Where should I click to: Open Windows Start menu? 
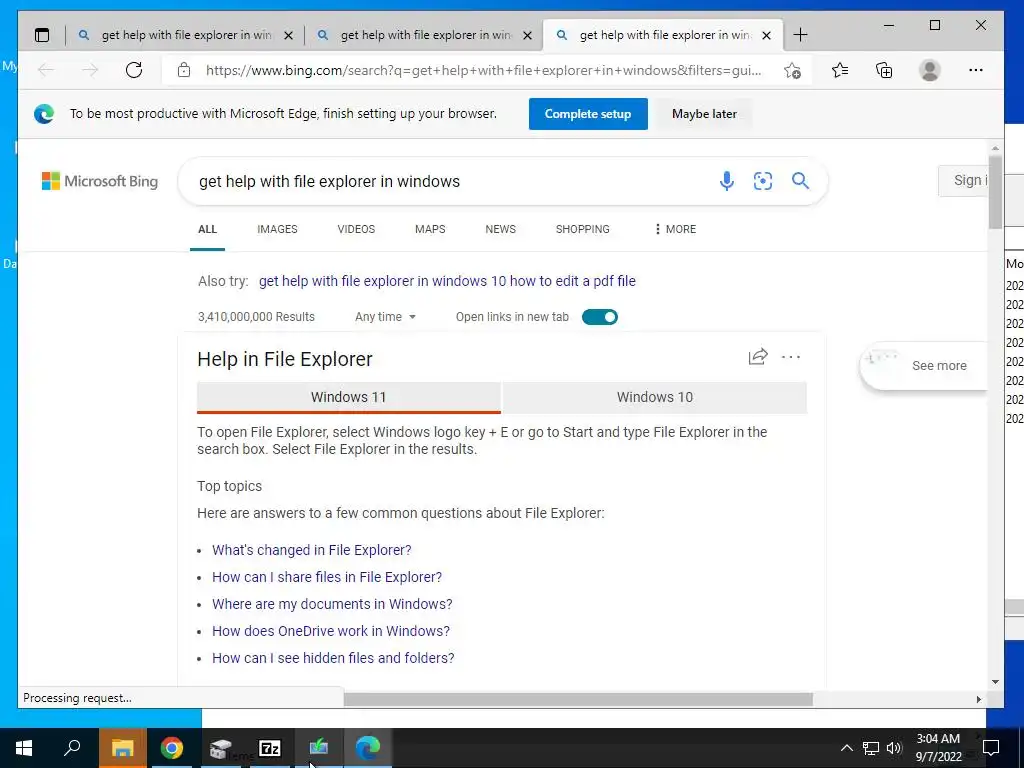coord(24,748)
